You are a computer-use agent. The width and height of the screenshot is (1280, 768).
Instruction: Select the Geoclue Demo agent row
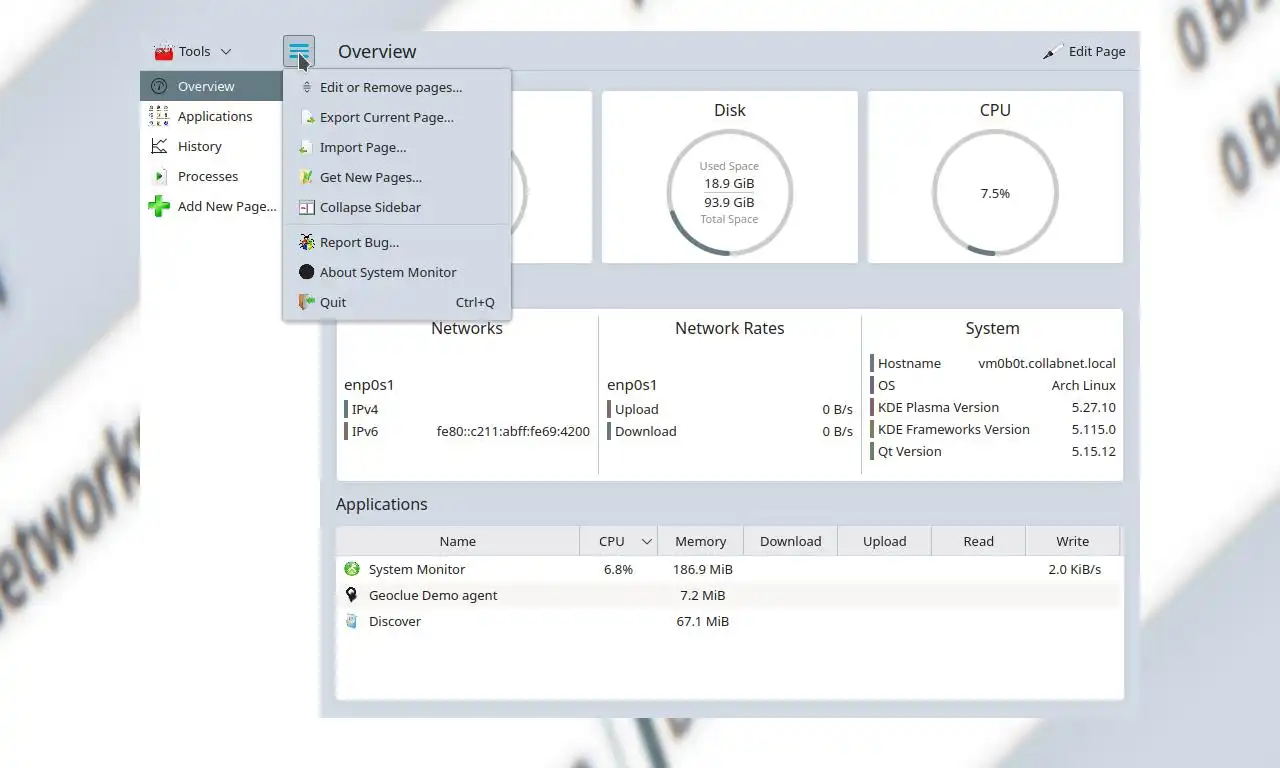pyautogui.click(x=729, y=595)
